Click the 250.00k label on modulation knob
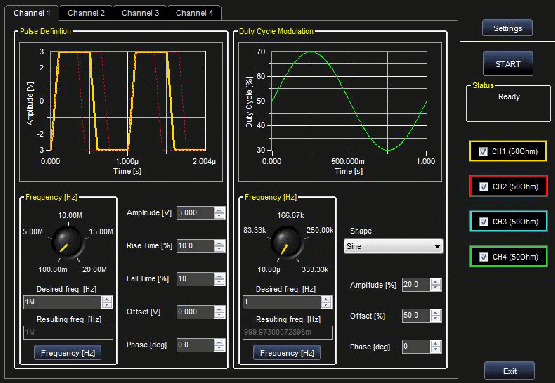Screen dimensions: 555x383 (320, 230)
